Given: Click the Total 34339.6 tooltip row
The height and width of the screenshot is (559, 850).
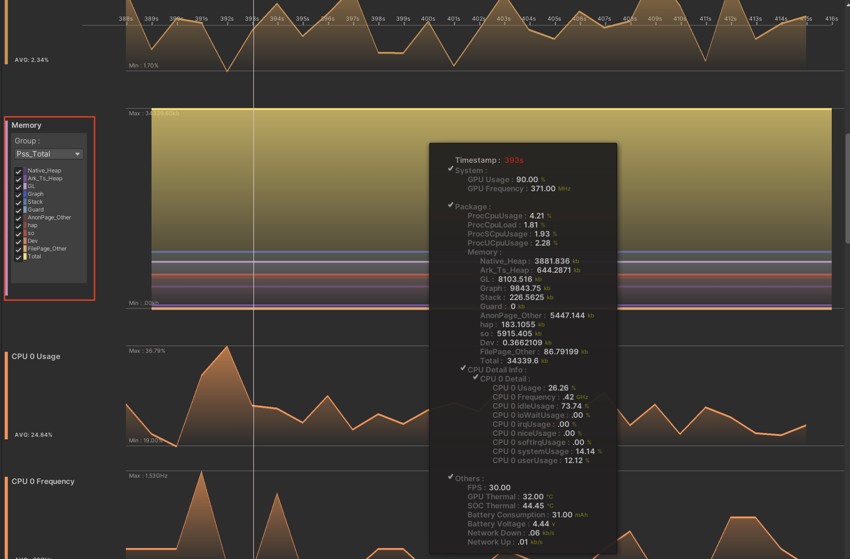Looking at the screenshot, I should pyautogui.click(x=514, y=361).
